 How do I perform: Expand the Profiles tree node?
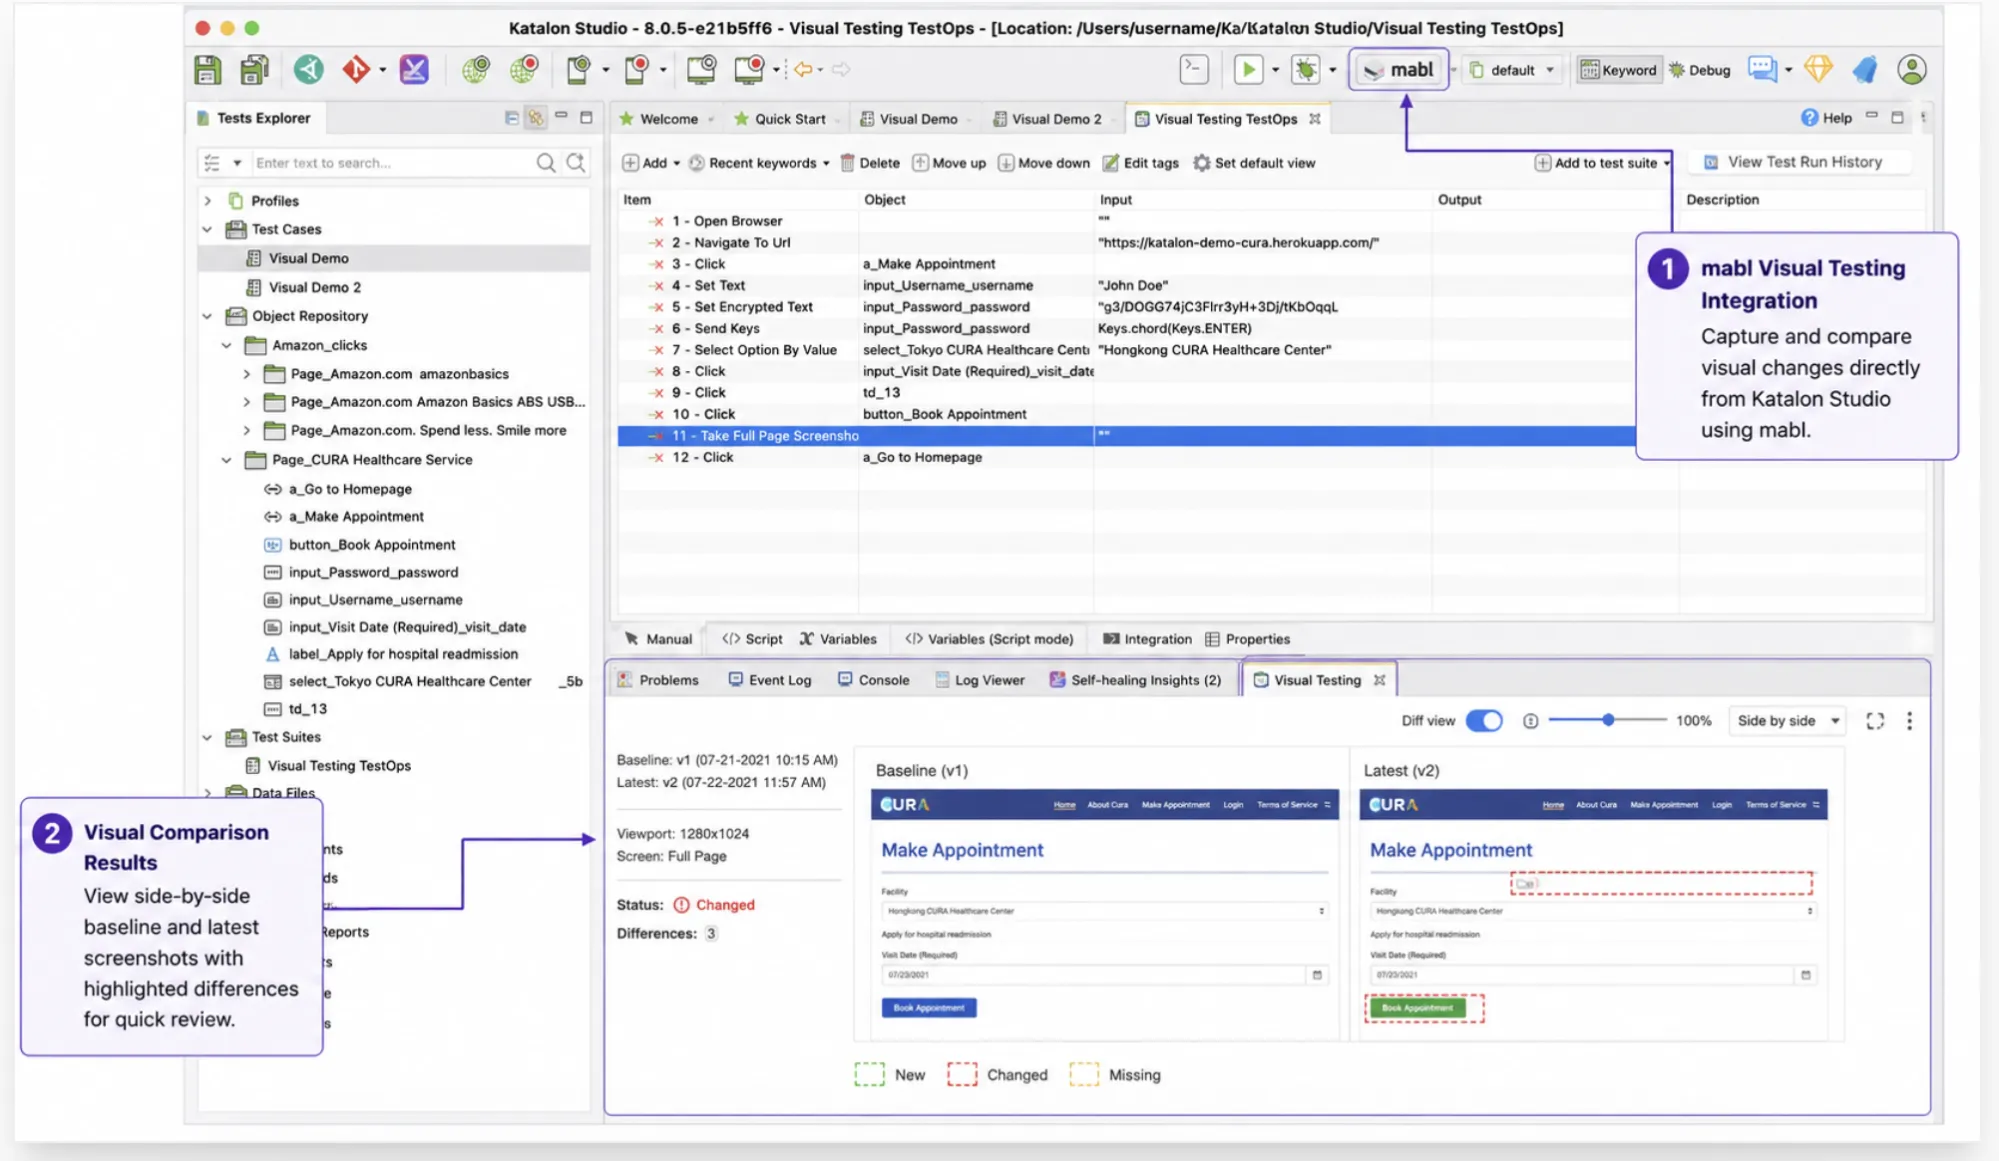208,201
